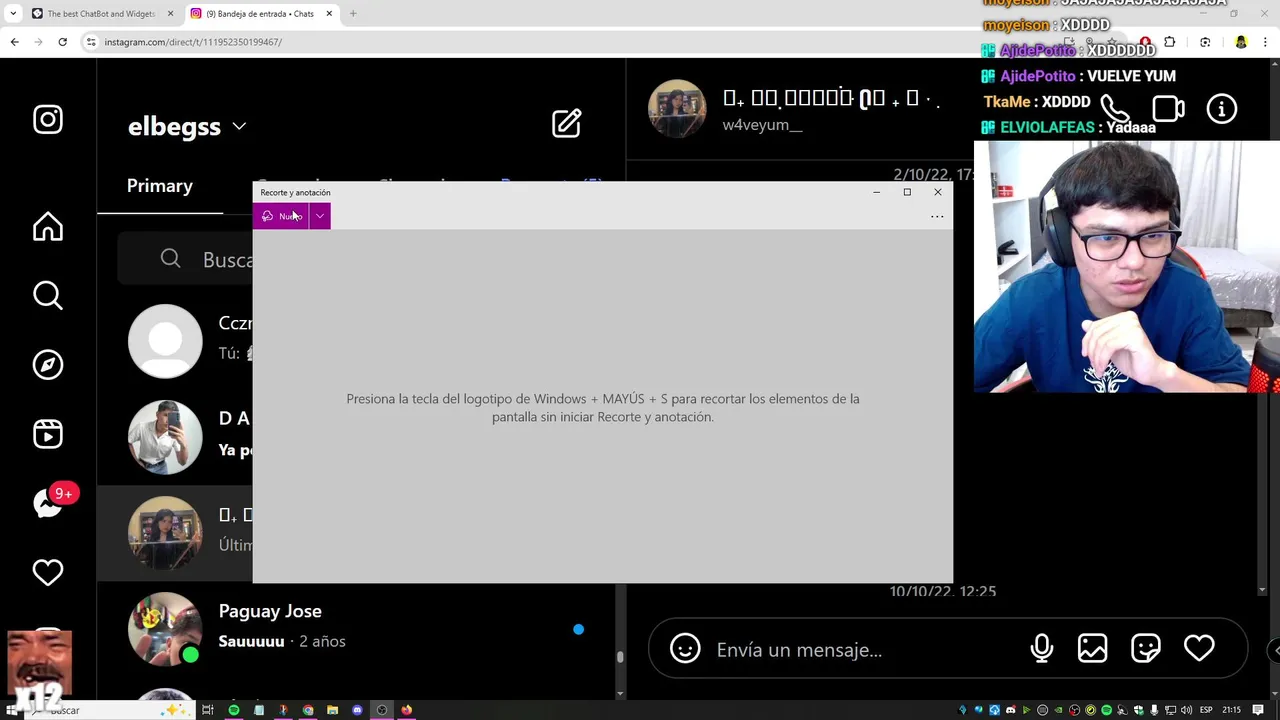Open Windows Start menu

[14, 710]
